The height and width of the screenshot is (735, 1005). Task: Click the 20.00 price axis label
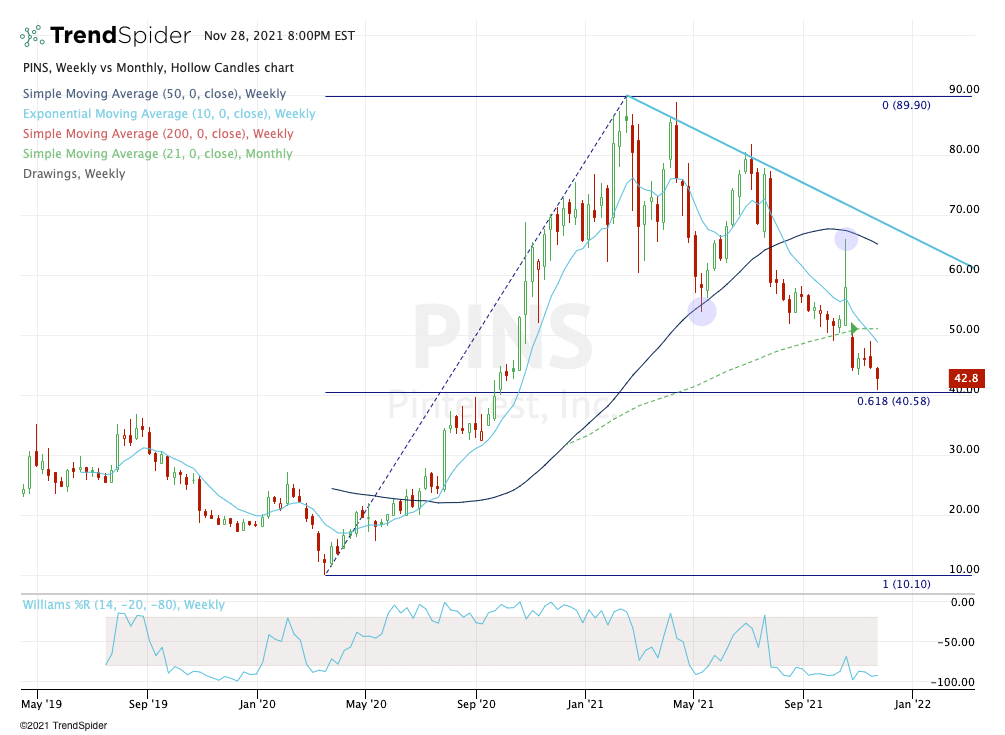click(964, 509)
